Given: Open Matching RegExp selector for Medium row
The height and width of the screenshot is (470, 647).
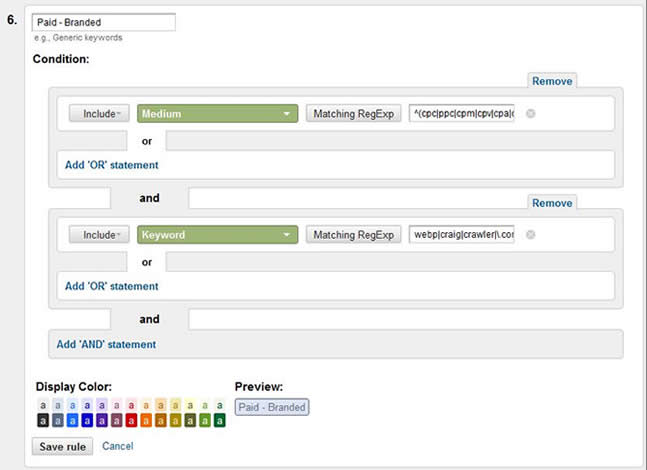Looking at the screenshot, I should click(x=354, y=113).
